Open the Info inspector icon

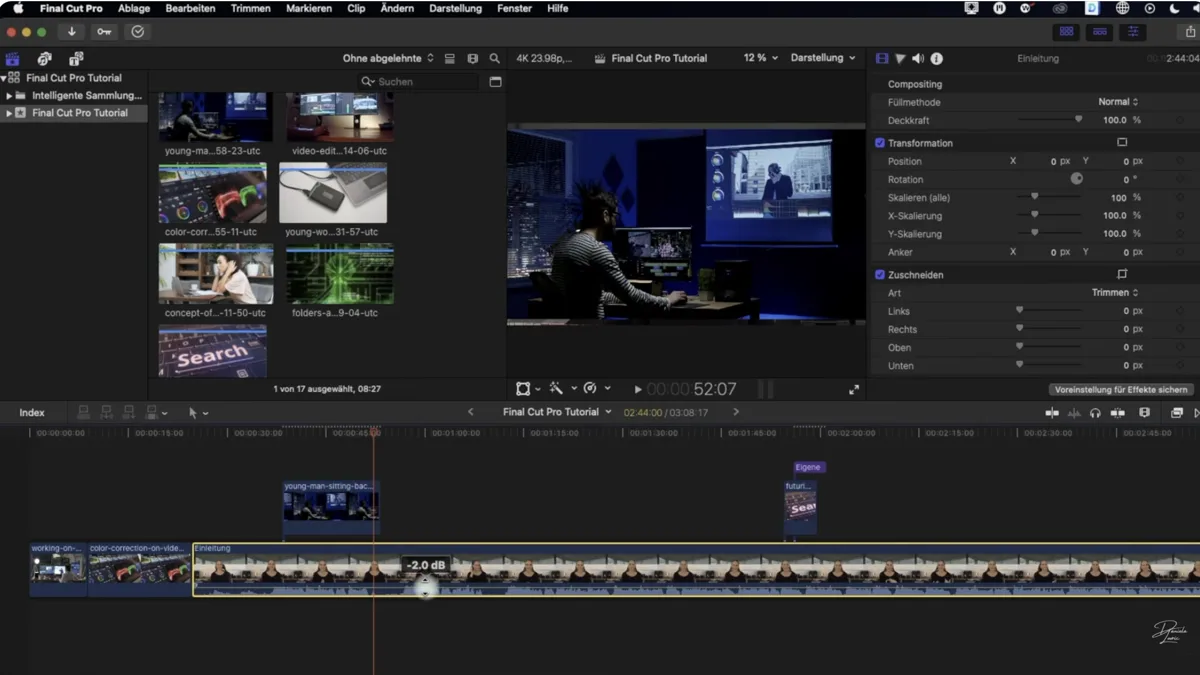[x=937, y=59]
